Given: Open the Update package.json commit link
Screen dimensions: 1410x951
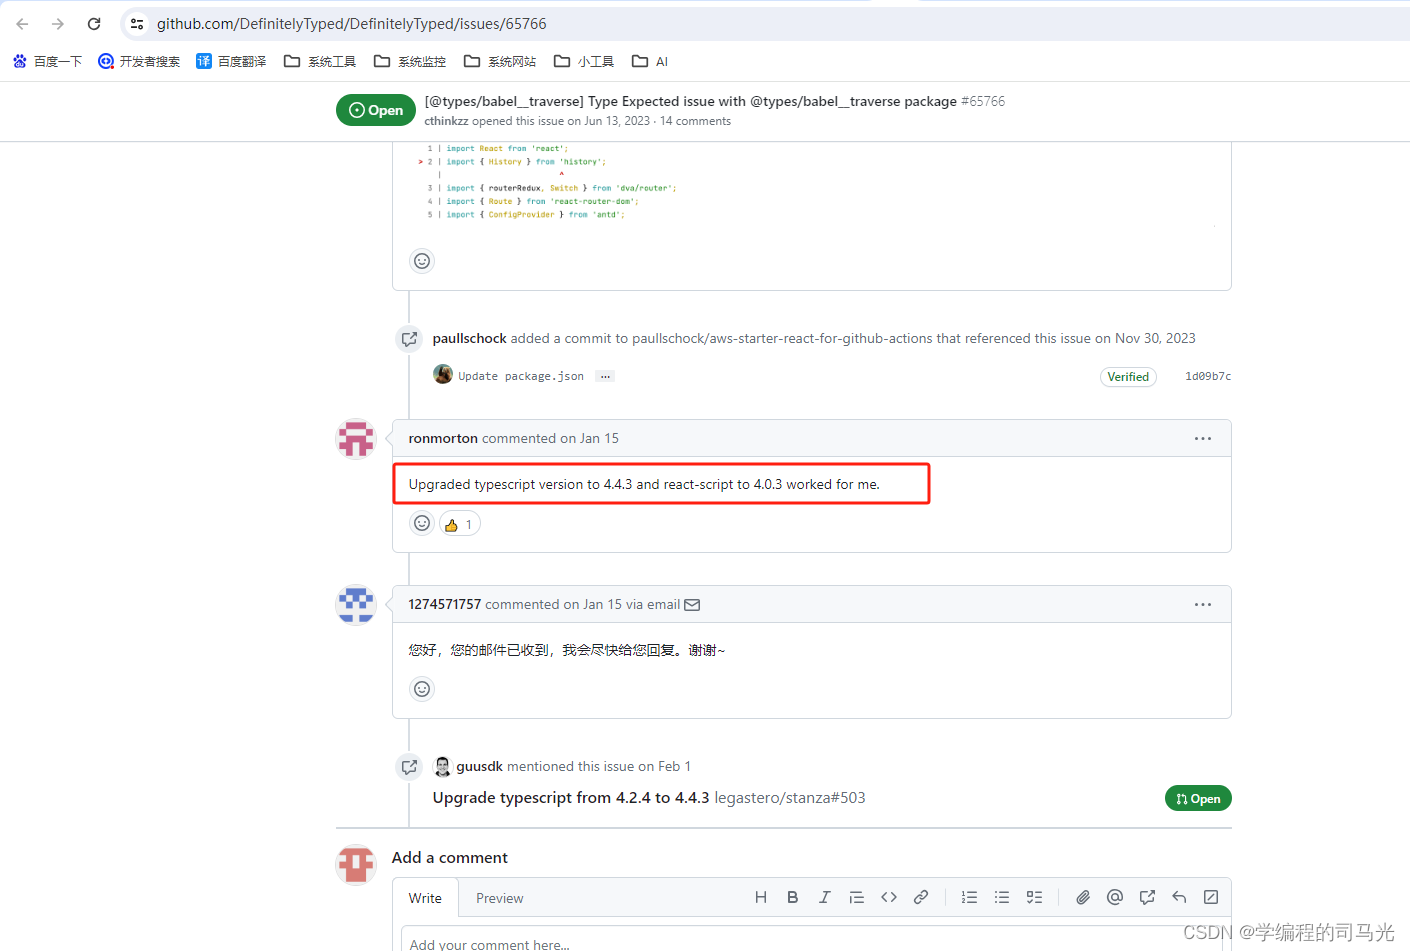Looking at the screenshot, I should coord(521,376).
